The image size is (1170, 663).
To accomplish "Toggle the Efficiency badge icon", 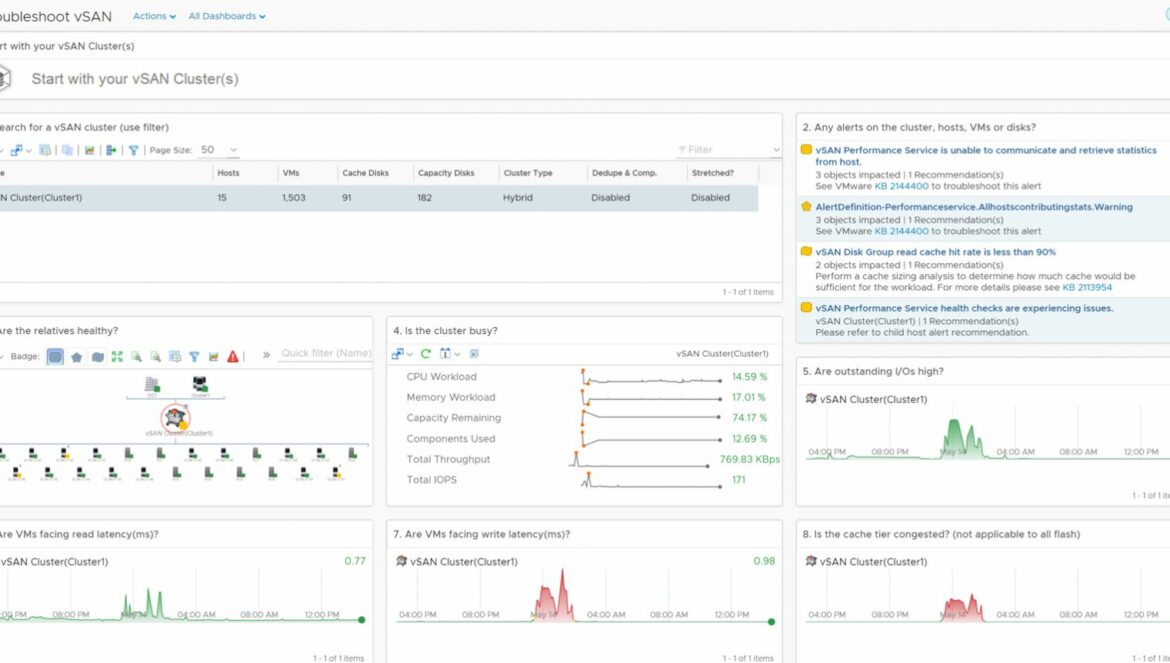I will pyautogui.click(x=98, y=356).
